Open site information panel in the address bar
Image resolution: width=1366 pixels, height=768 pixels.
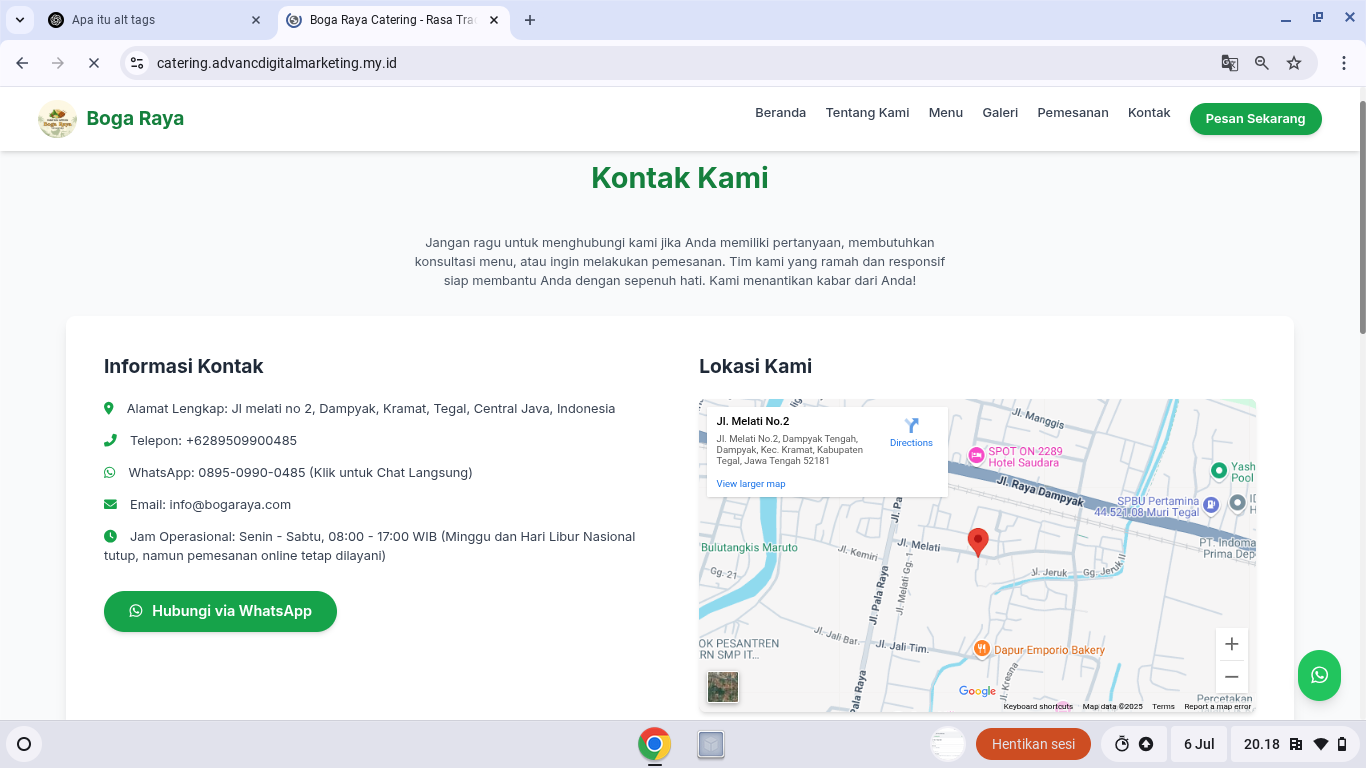[x=136, y=62]
